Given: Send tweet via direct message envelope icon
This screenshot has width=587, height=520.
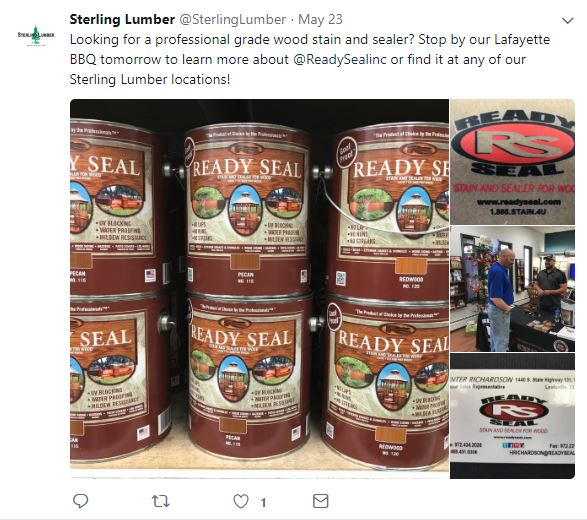Looking at the screenshot, I should click(320, 501).
